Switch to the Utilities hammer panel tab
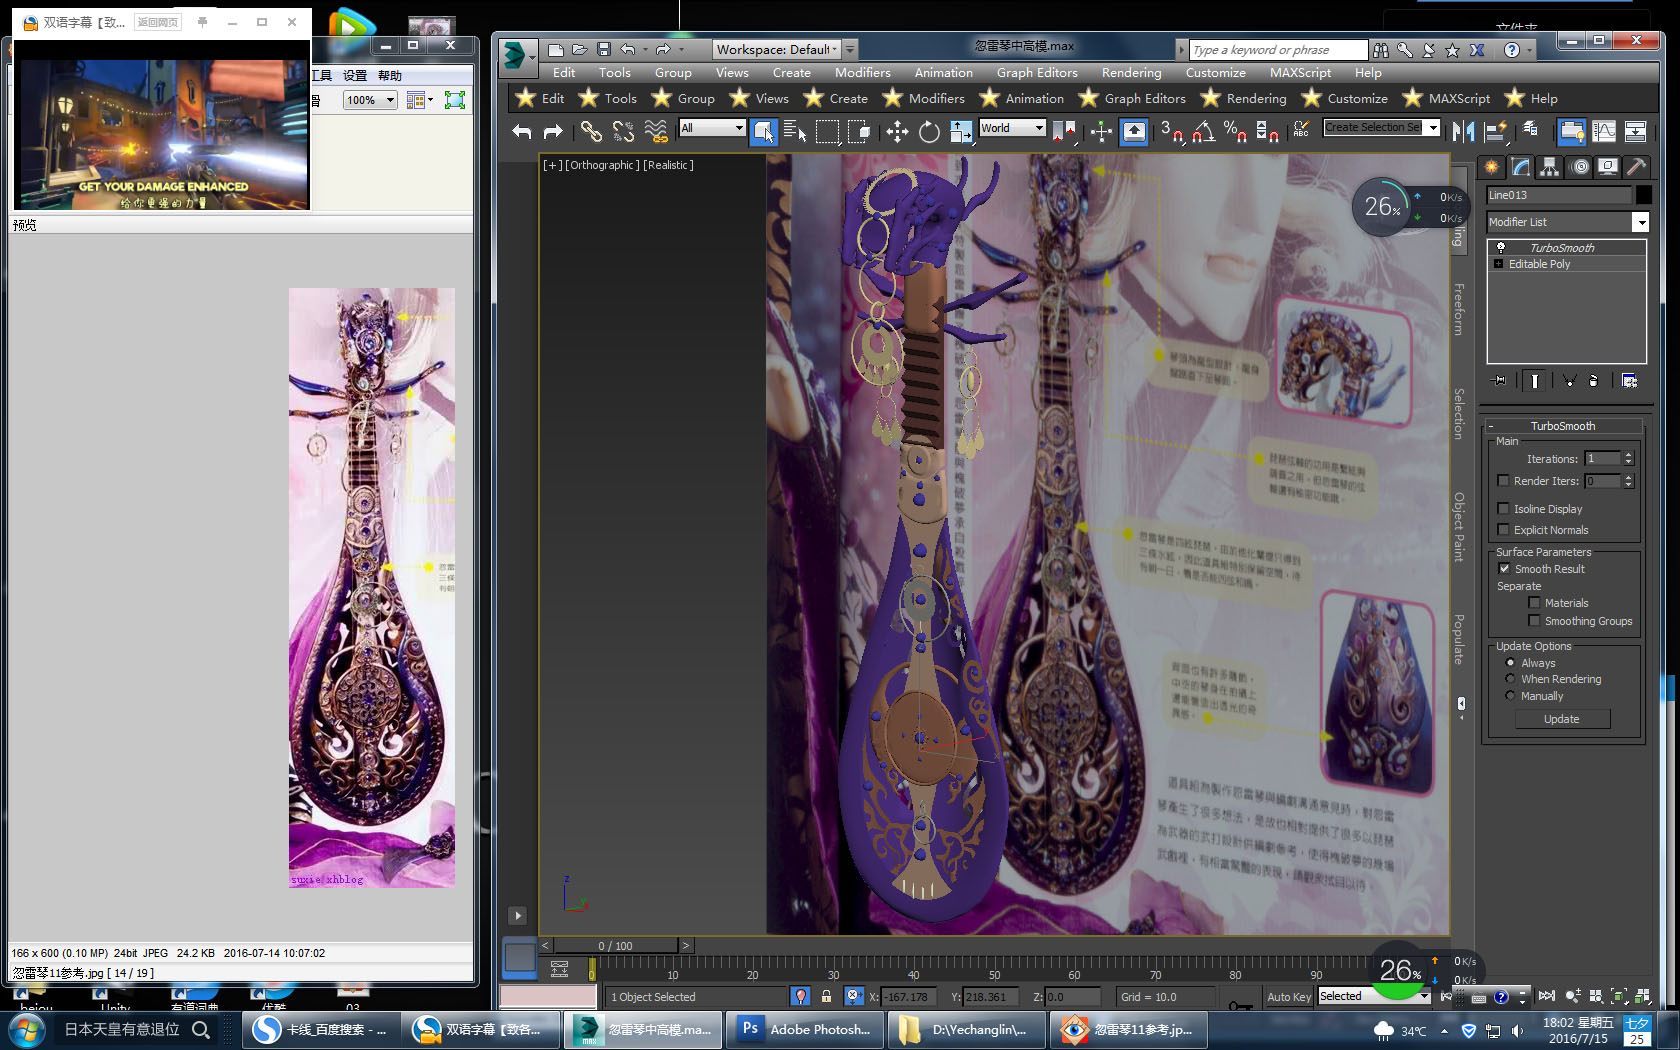This screenshot has width=1680, height=1050. (x=1637, y=167)
